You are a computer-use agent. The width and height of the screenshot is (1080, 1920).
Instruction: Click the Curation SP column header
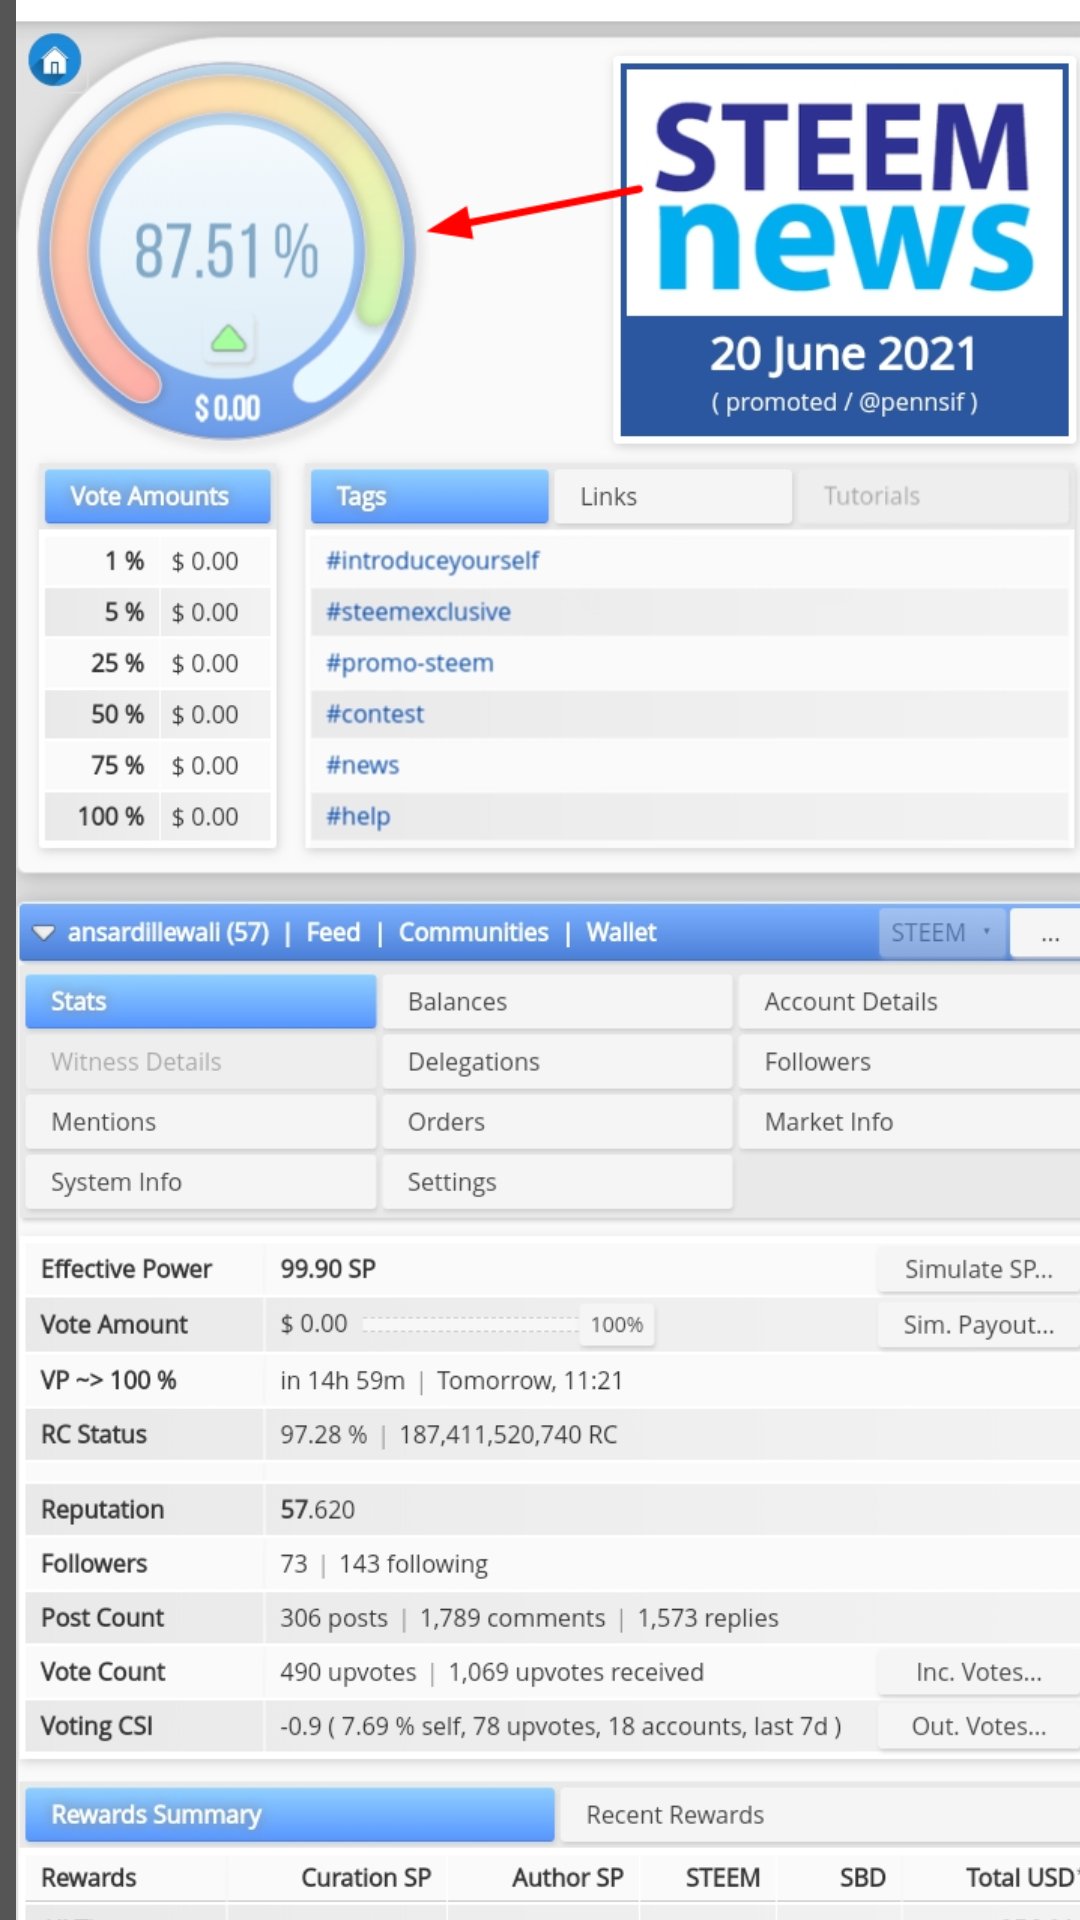point(366,1878)
